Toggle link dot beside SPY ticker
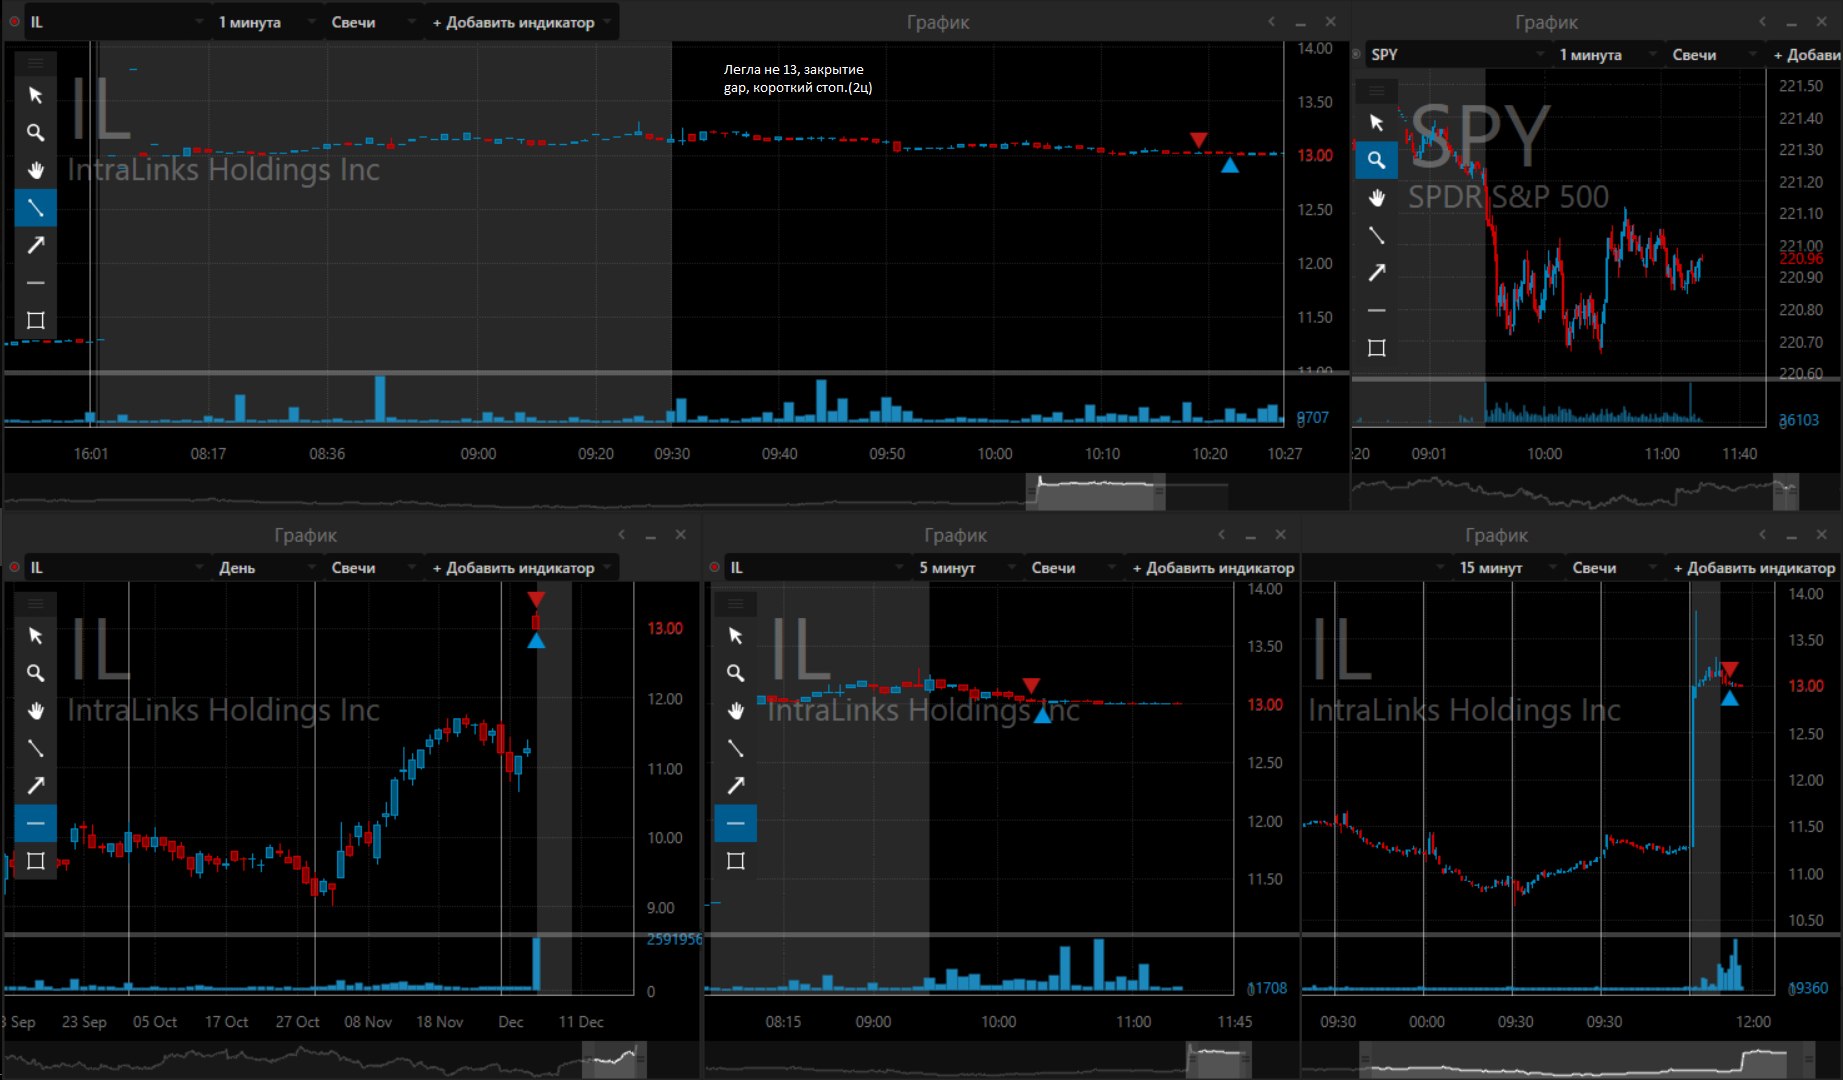The image size is (1843, 1080). pos(1356,54)
